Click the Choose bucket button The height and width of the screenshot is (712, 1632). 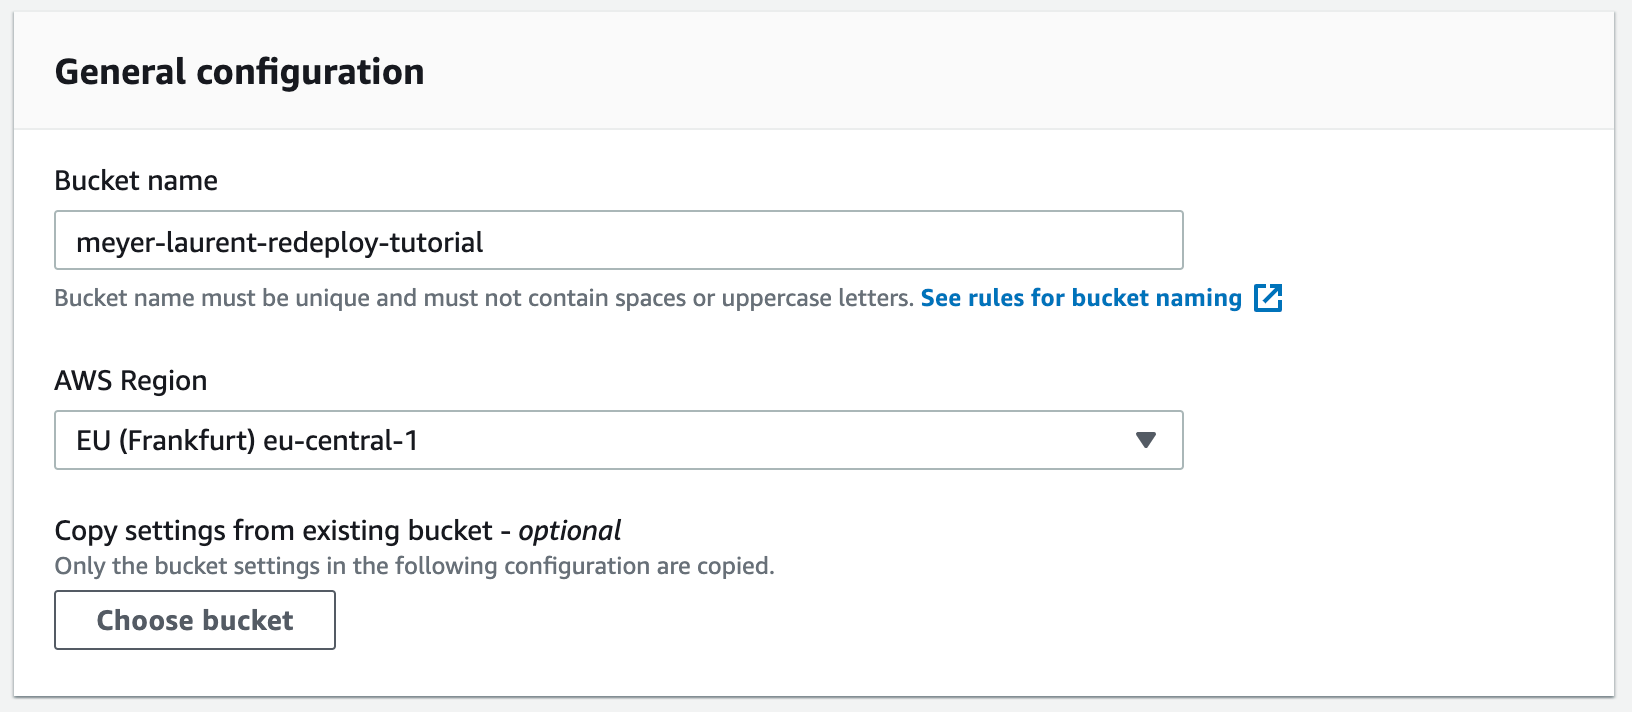pos(195,620)
